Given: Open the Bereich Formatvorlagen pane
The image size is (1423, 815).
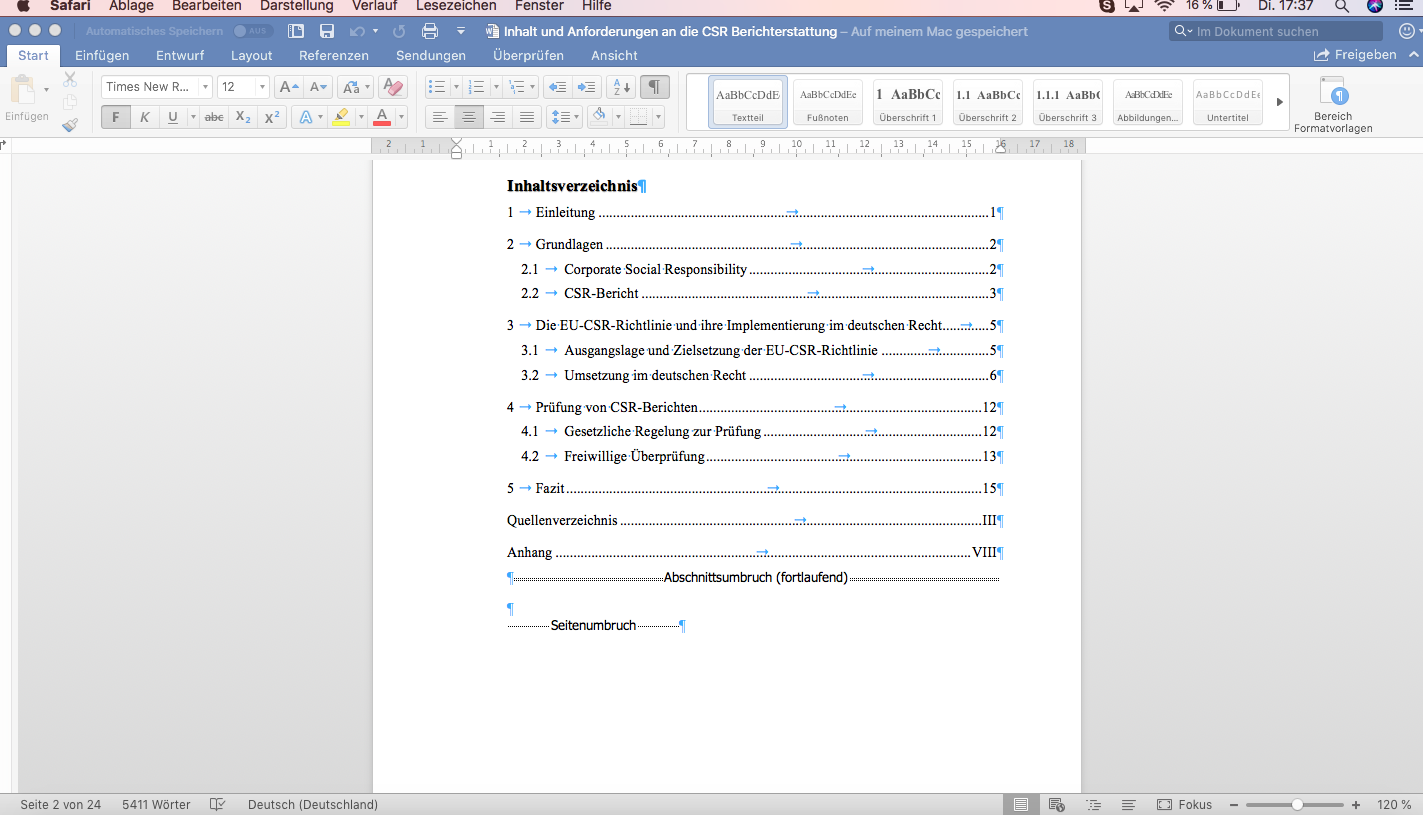Looking at the screenshot, I should 1333,104.
